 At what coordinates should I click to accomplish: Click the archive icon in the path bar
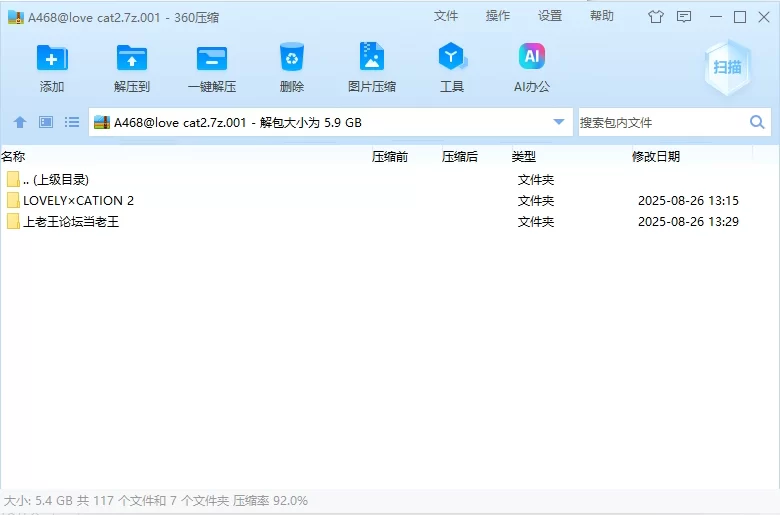click(101, 122)
